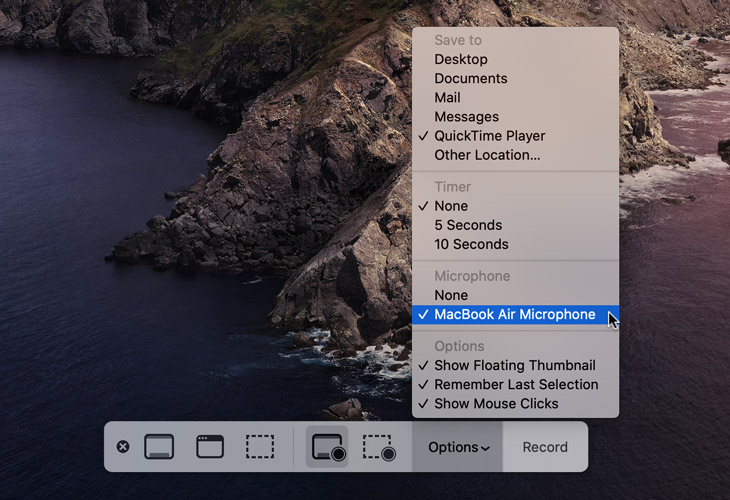The width and height of the screenshot is (730, 500).
Task: Save recording to Desktop
Action: [x=461, y=59]
